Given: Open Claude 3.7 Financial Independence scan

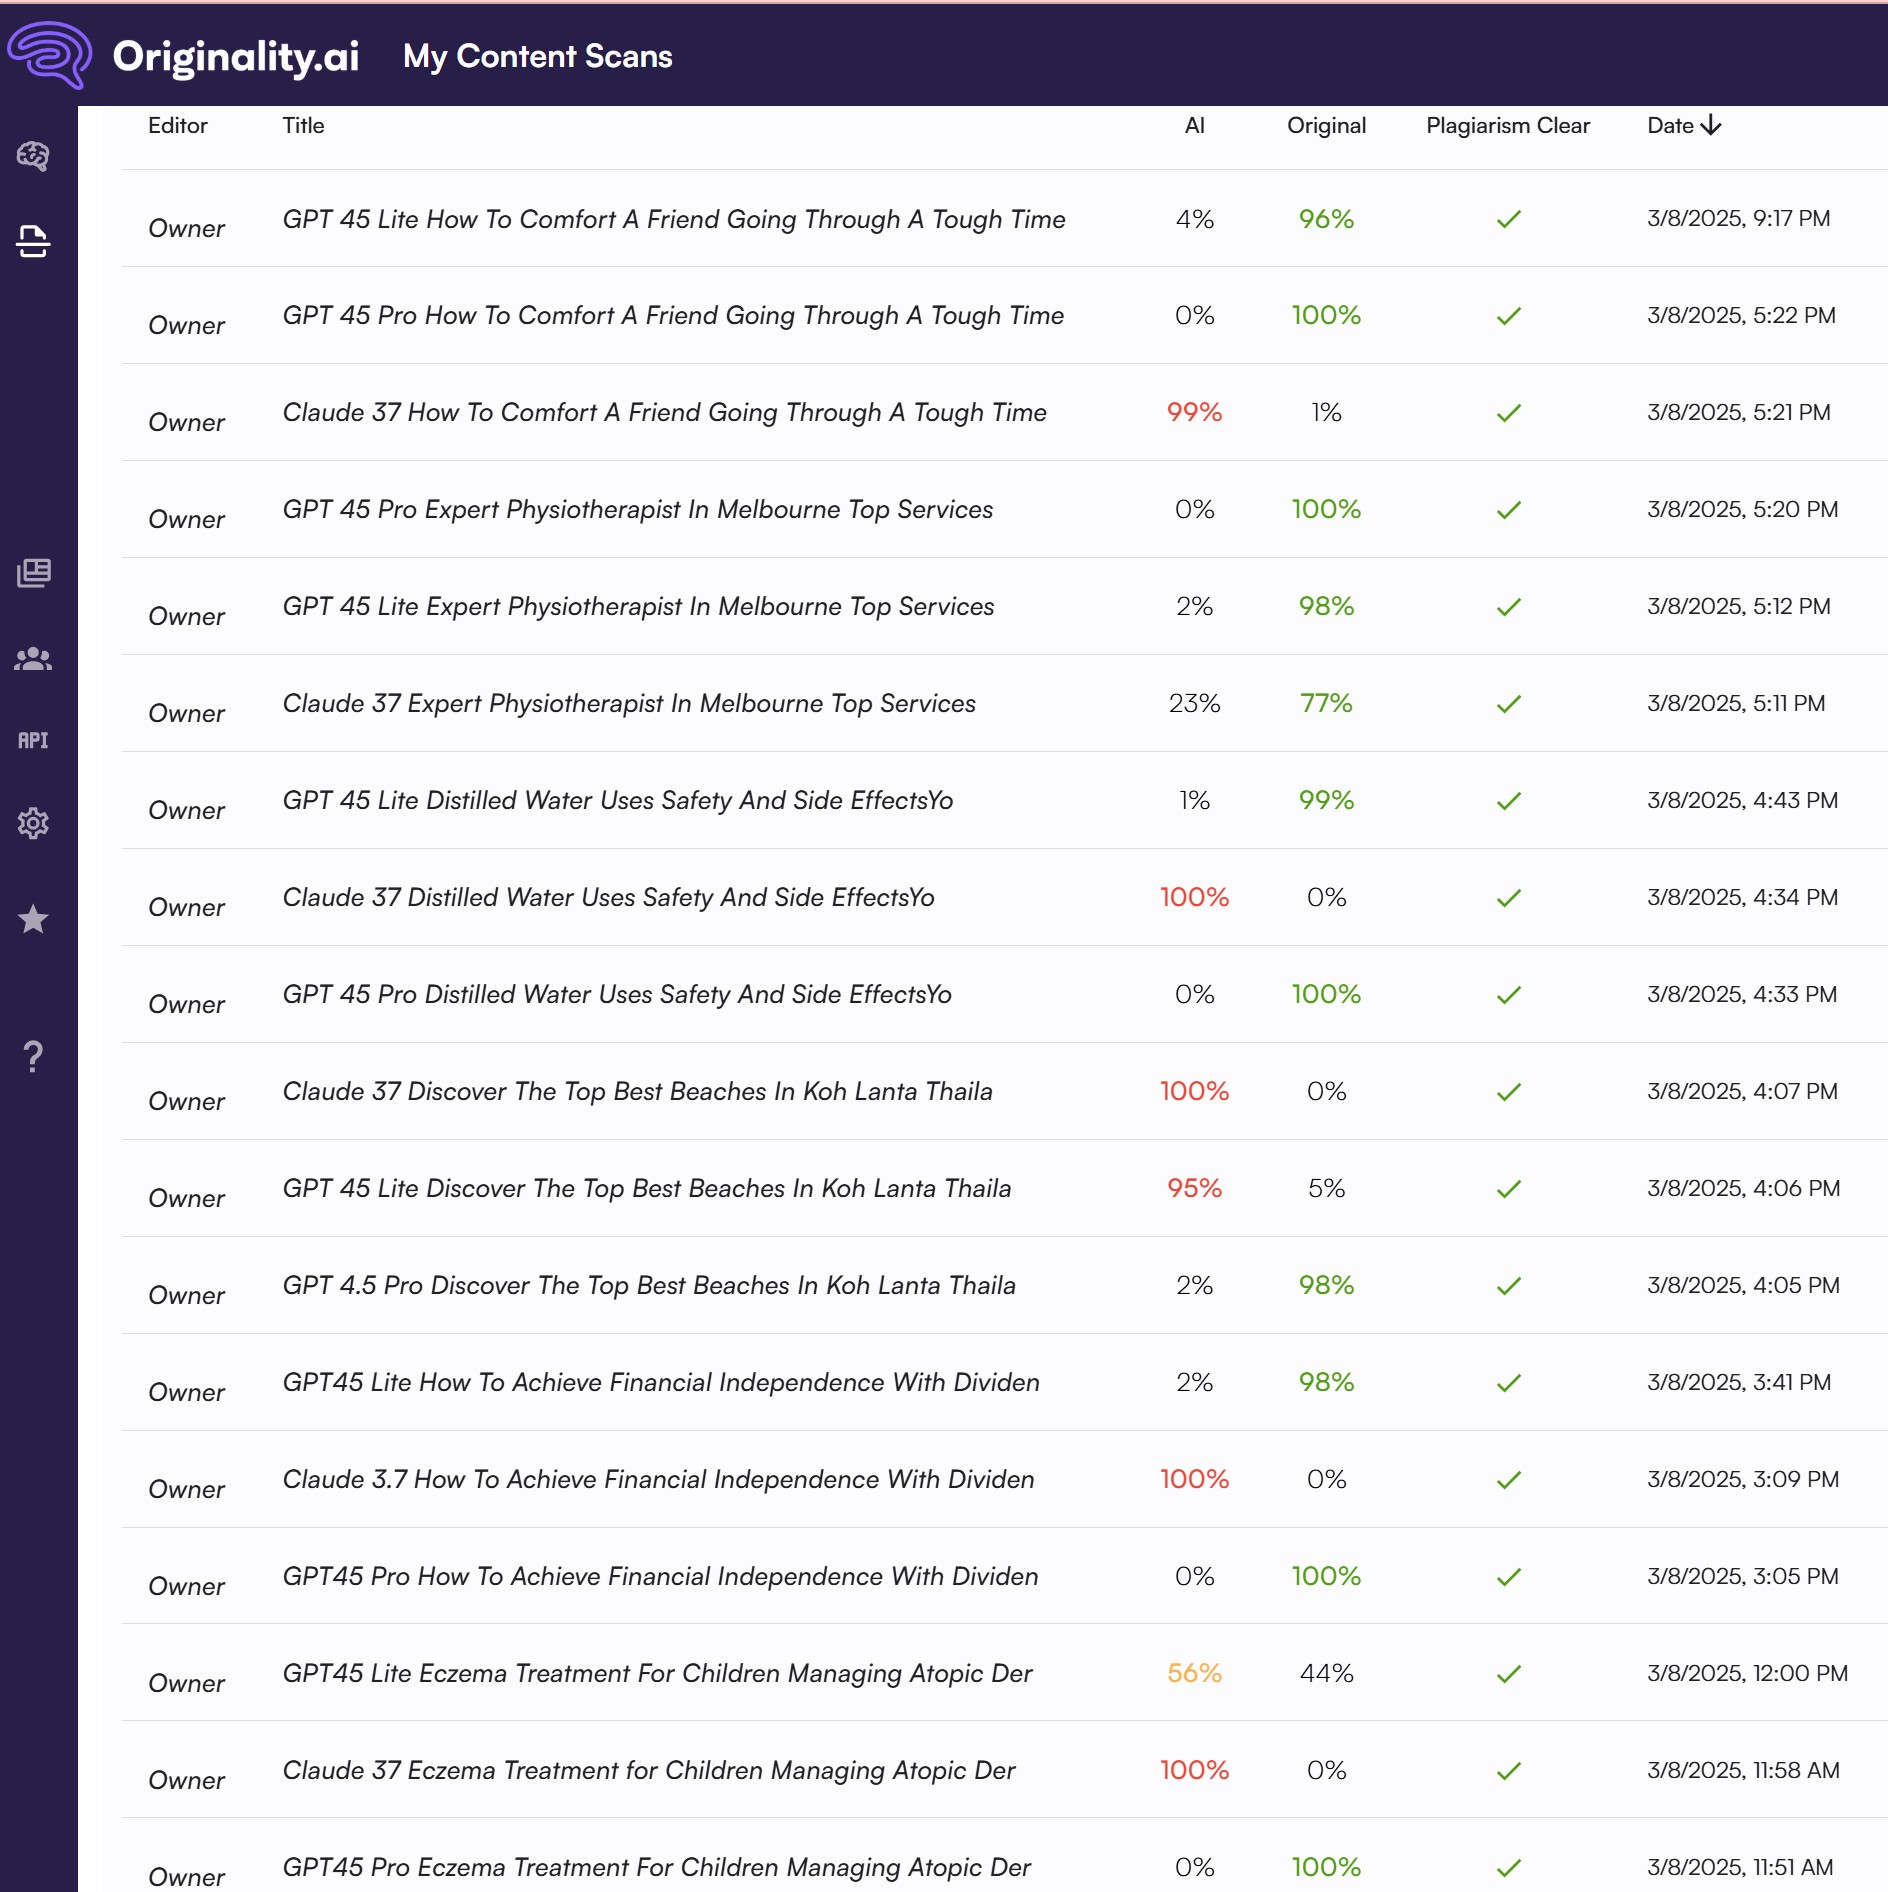Looking at the screenshot, I should click(658, 1479).
